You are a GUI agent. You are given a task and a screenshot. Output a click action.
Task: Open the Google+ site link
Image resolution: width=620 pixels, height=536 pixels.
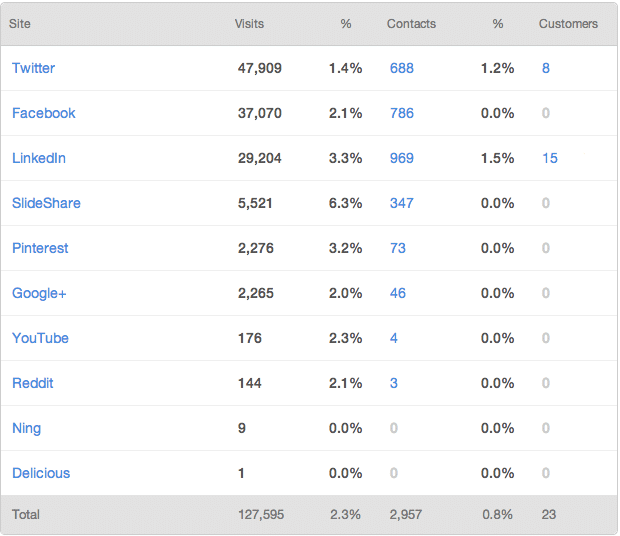pyautogui.click(x=39, y=293)
